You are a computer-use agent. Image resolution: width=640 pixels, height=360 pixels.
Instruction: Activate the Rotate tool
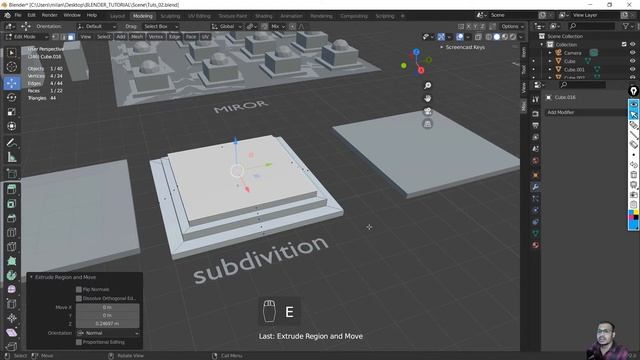tap(11, 97)
